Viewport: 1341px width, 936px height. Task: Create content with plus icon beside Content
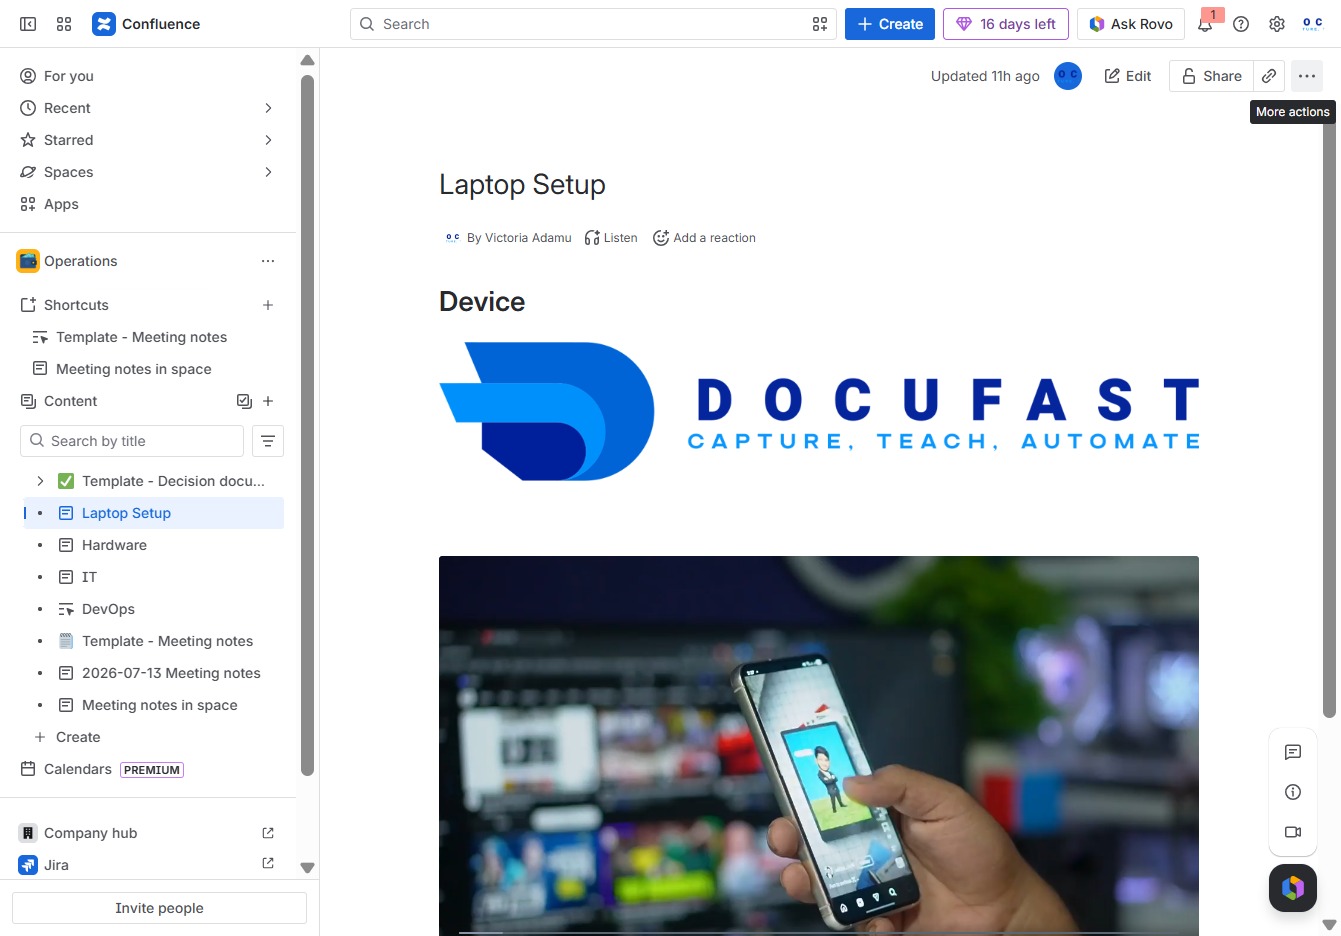[268, 401]
